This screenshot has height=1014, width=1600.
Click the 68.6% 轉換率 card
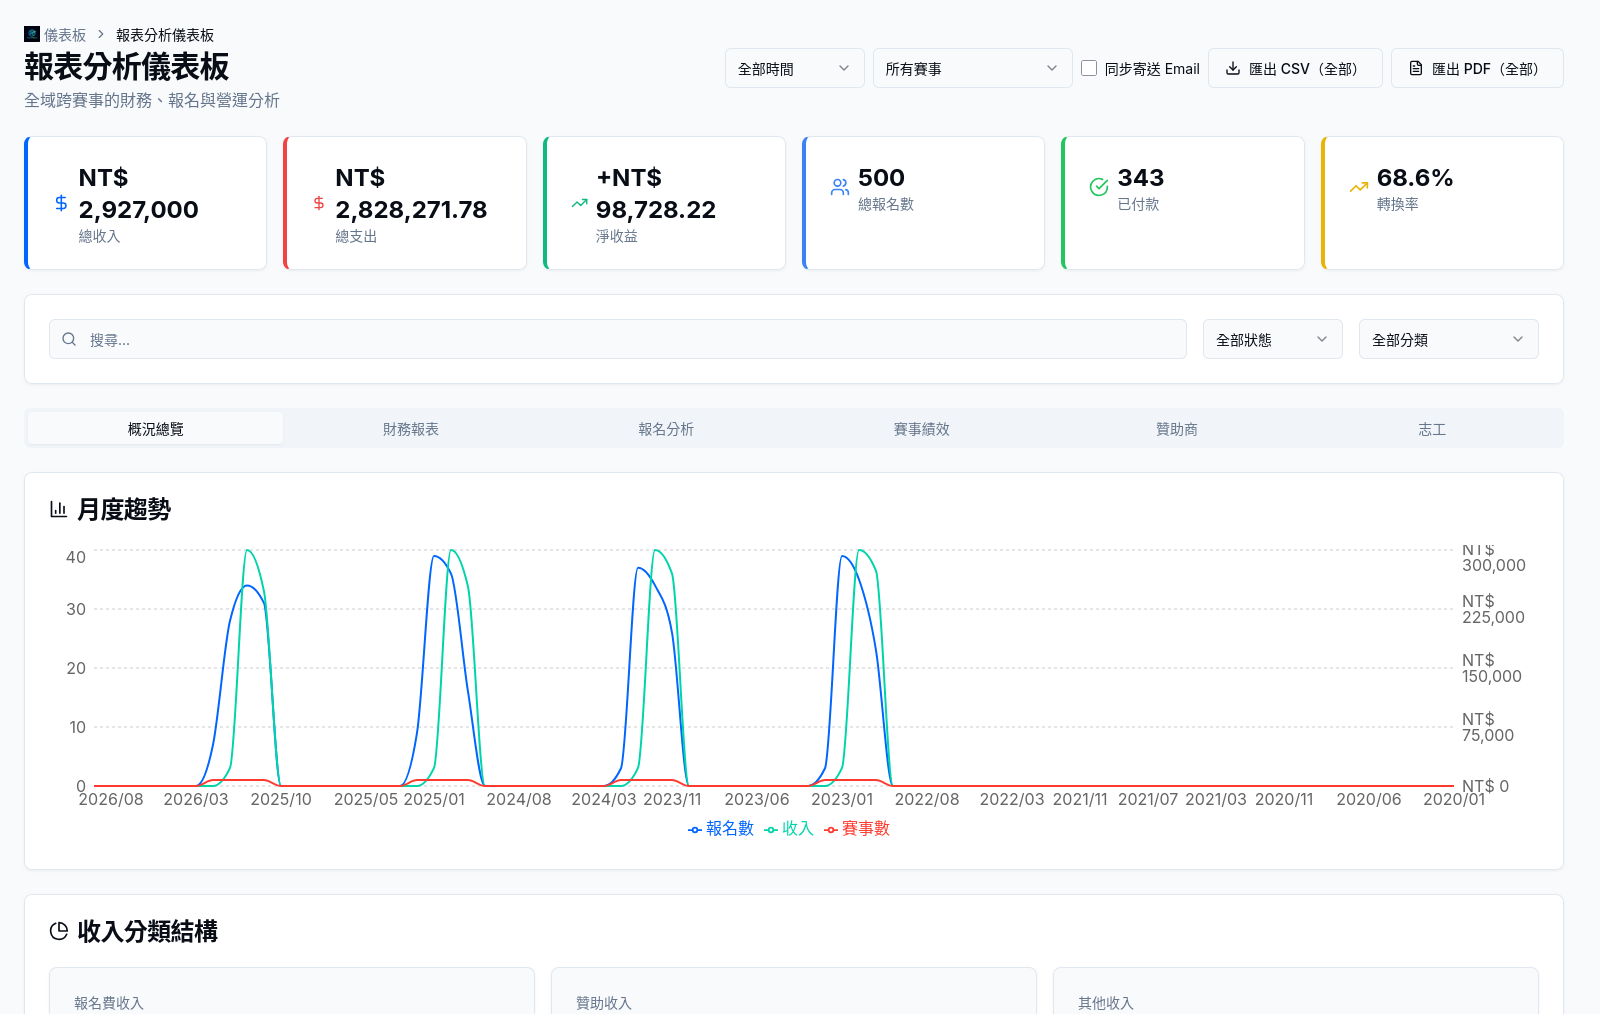click(1442, 203)
